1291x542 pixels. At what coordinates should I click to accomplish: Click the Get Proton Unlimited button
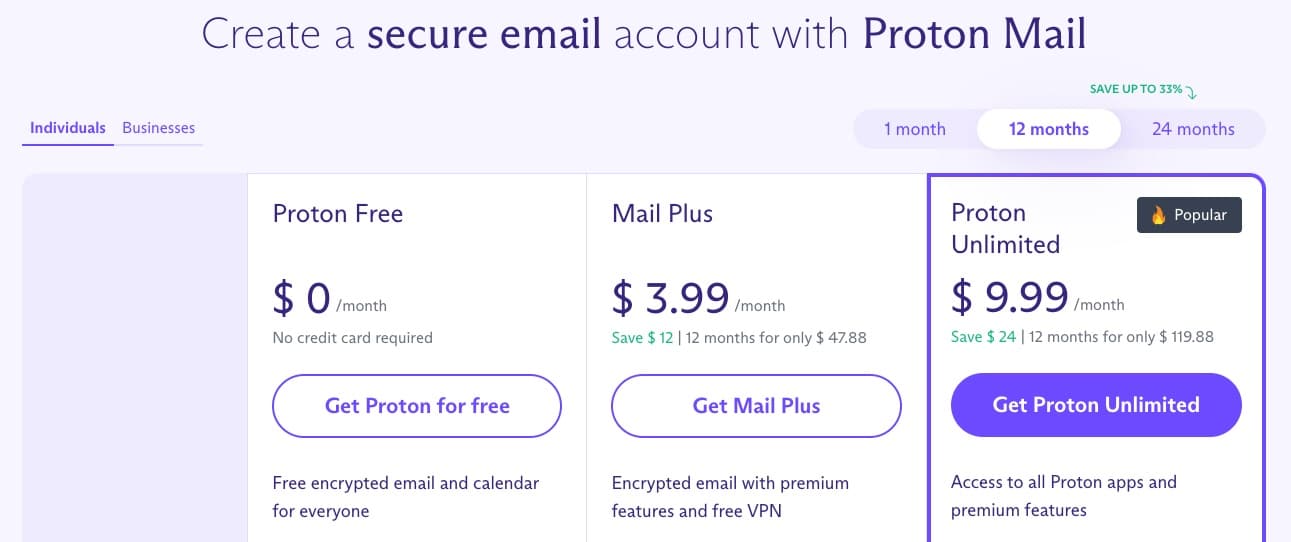tap(1096, 405)
